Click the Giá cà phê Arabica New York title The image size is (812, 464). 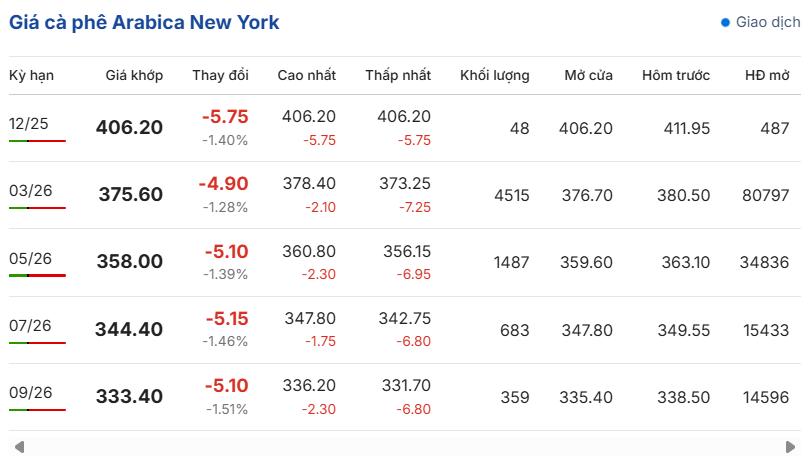click(x=144, y=22)
